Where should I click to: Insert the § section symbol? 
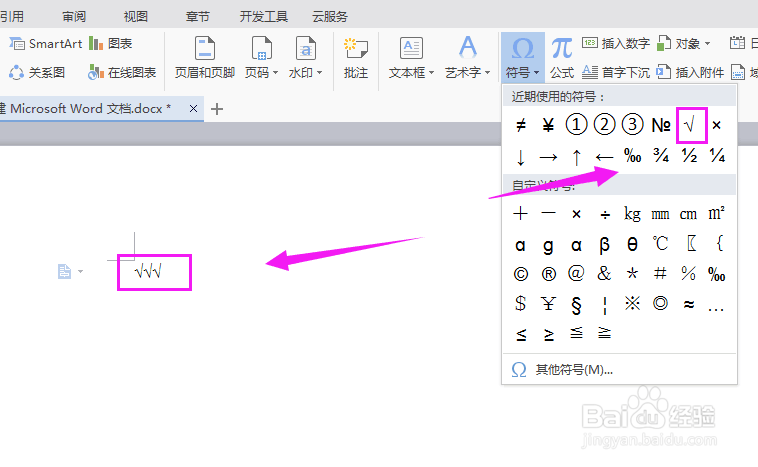[x=576, y=305]
